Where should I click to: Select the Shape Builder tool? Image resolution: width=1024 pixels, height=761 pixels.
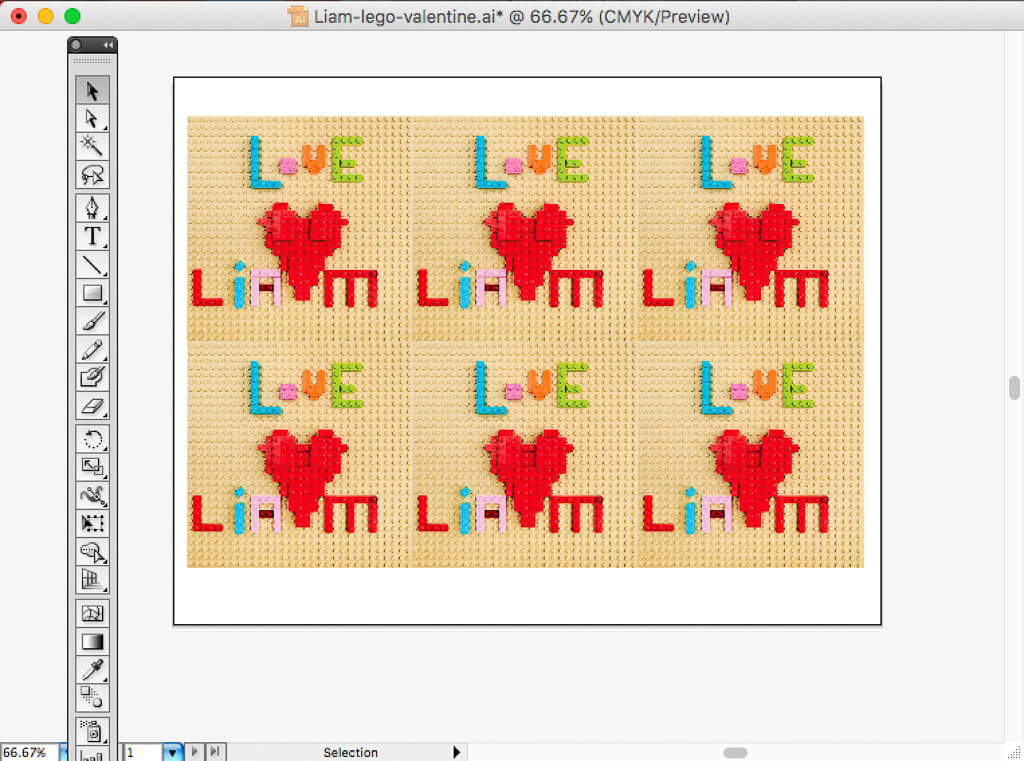click(92, 553)
